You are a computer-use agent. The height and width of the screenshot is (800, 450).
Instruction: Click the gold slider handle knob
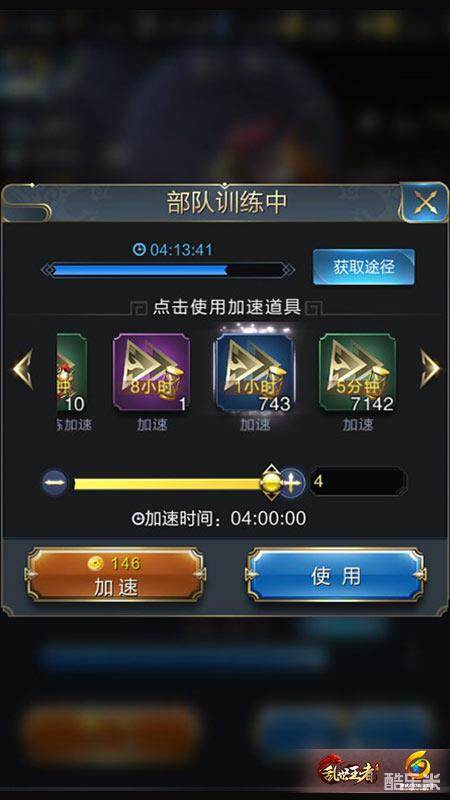click(x=271, y=482)
